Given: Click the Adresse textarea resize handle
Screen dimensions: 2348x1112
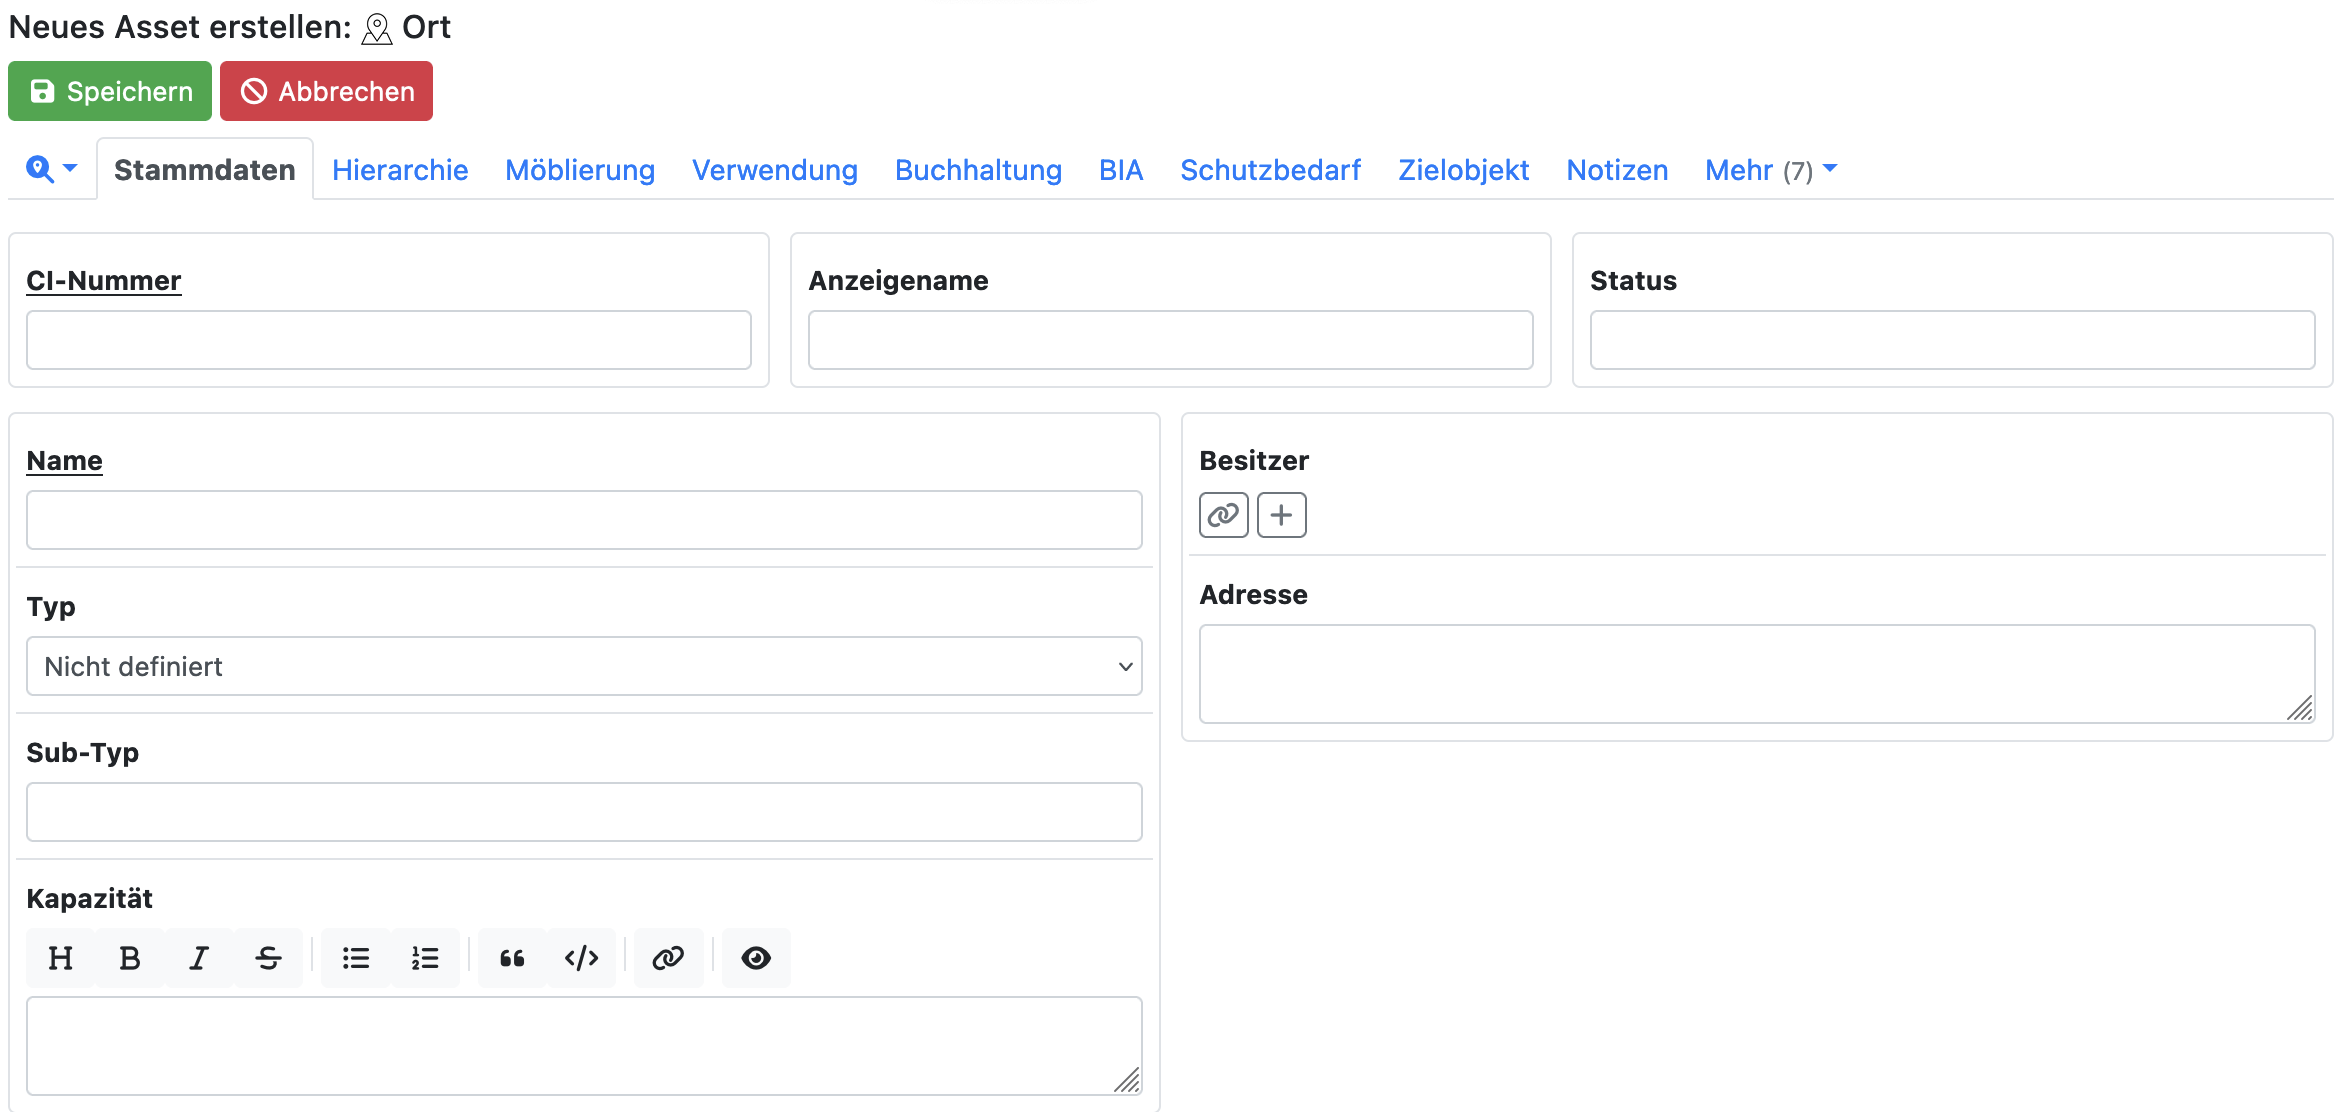Looking at the screenshot, I should coord(2300,709).
